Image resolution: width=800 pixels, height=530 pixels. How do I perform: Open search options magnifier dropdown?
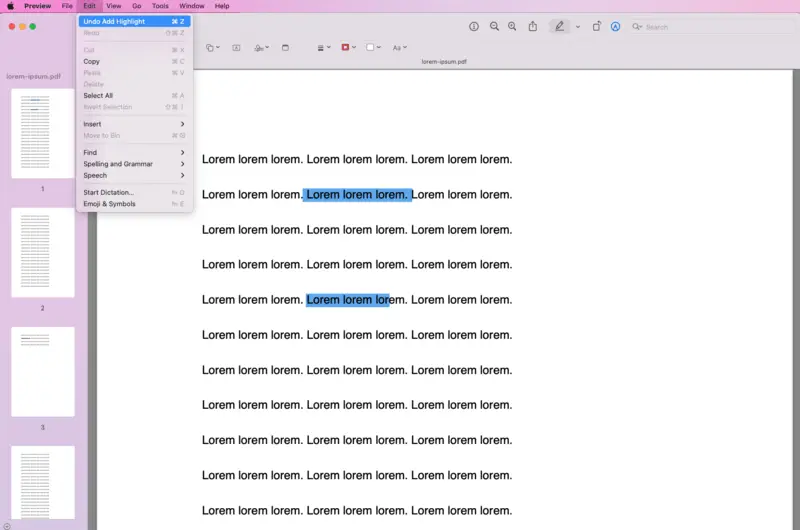(637, 27)
